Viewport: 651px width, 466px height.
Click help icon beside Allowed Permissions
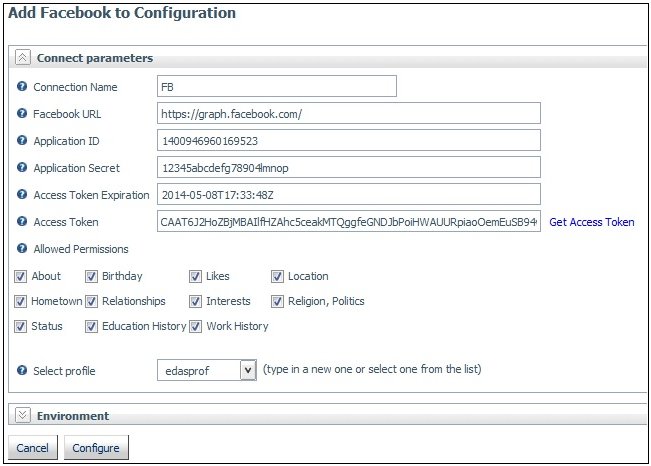coord(22,248)
